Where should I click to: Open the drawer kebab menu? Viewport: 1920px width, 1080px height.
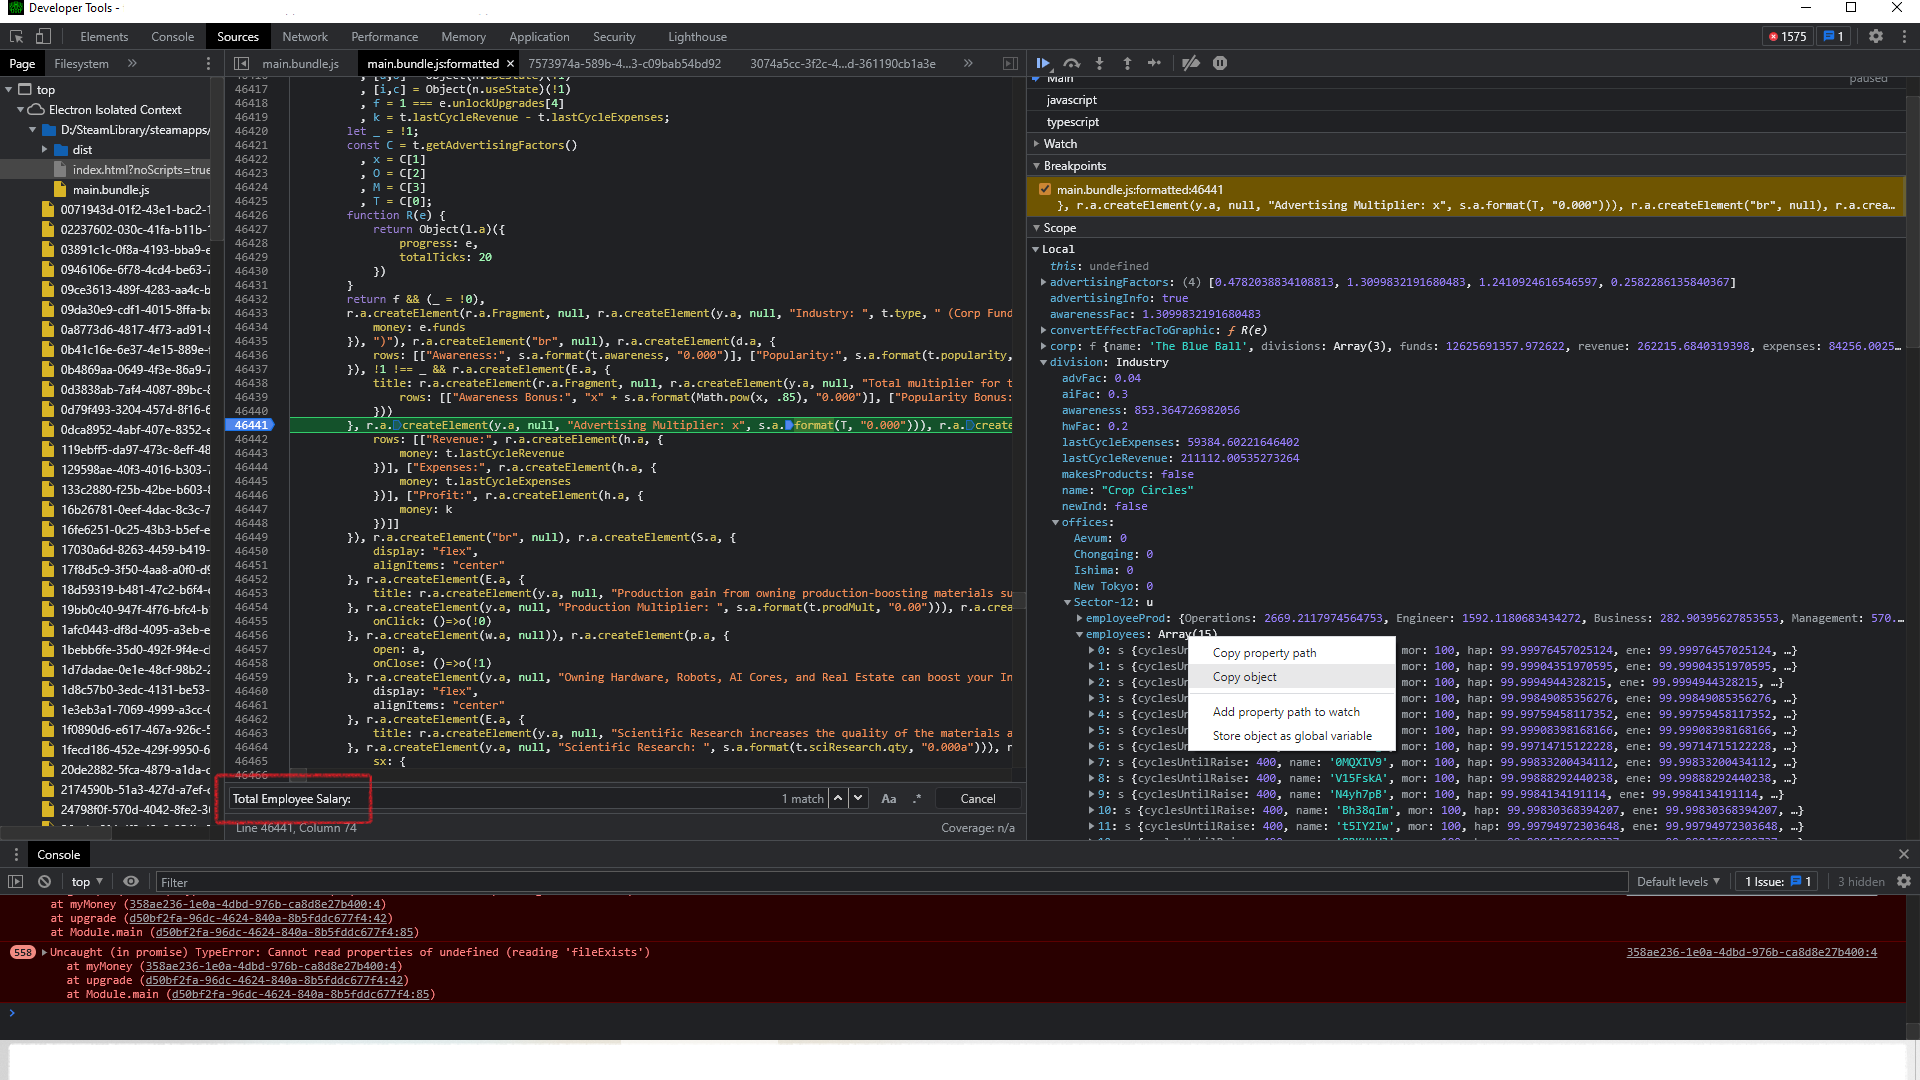(16, 854)
